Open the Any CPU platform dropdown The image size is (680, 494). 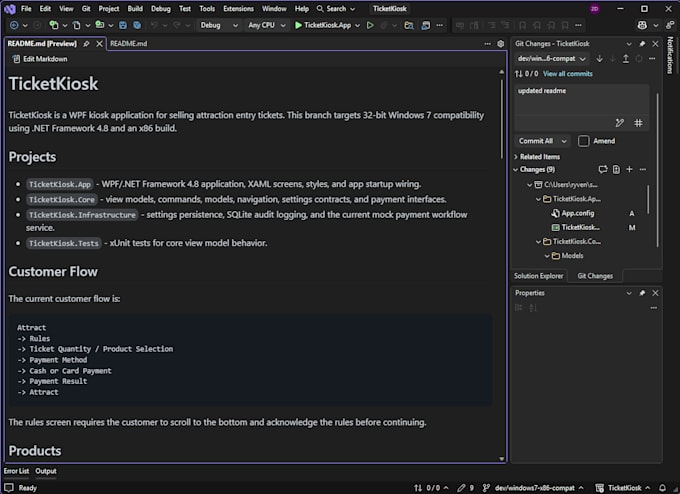[x=266, y=25]
